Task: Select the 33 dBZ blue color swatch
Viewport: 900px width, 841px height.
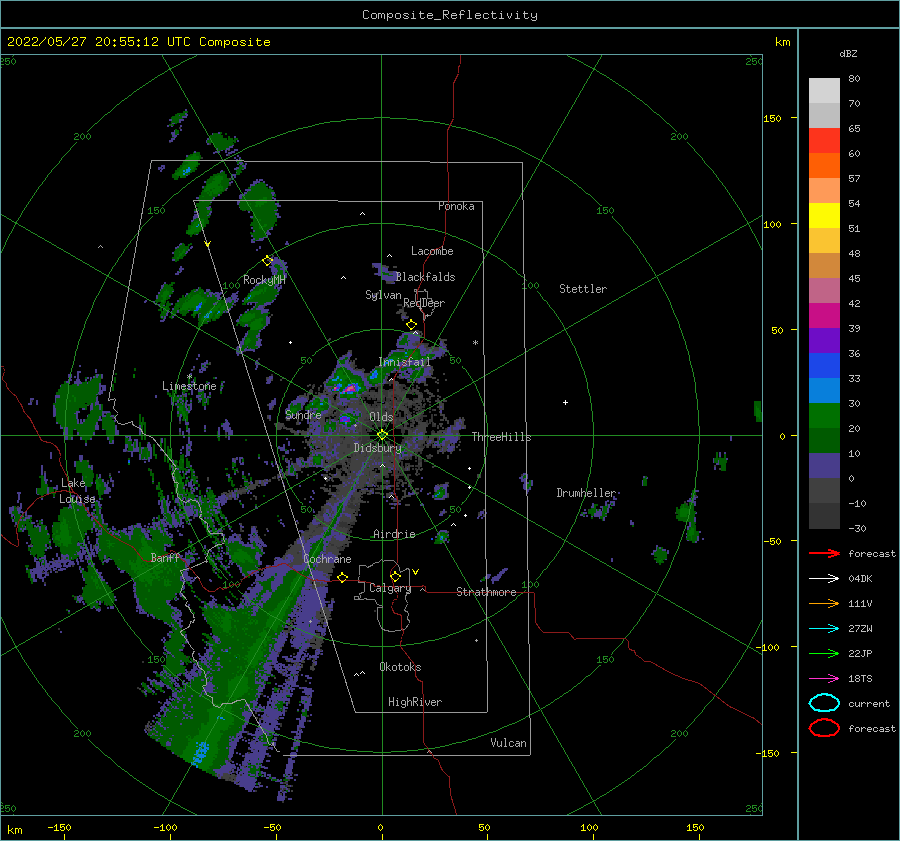Action: (824, 365)
